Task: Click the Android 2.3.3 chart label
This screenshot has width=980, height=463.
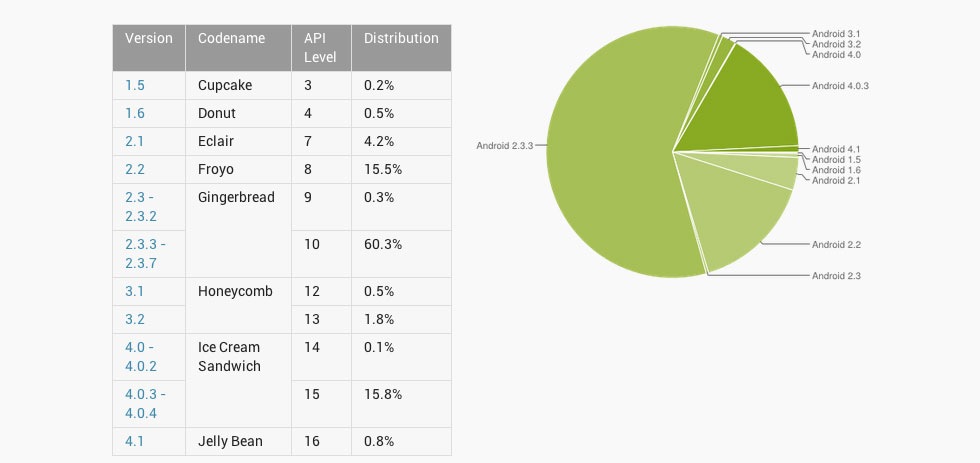Action: coord(504,146)
